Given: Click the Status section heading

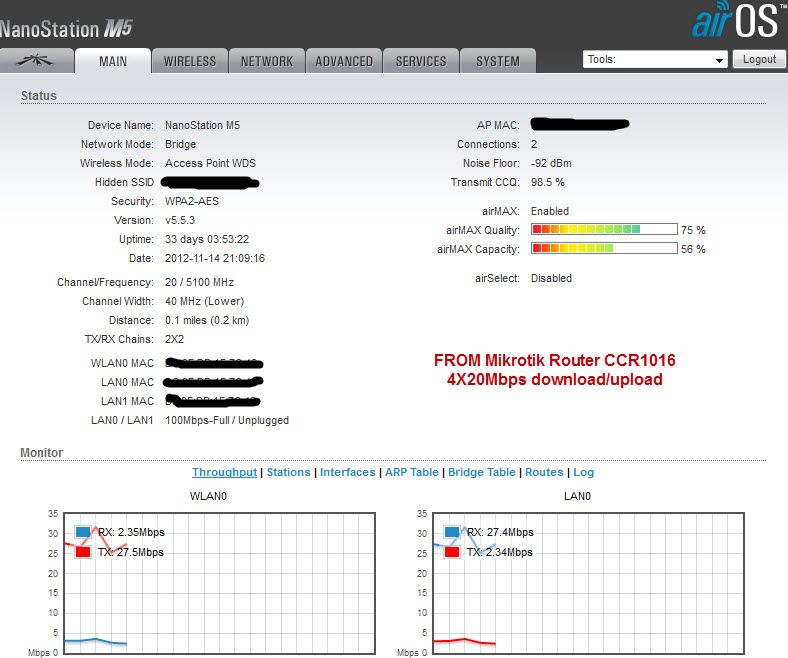Looking at the screenshot, I should coord(39,96).
